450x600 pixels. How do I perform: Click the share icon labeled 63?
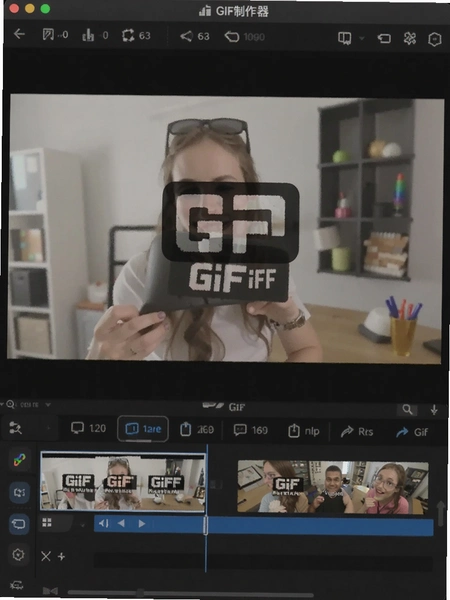click(x=186, y=36)
